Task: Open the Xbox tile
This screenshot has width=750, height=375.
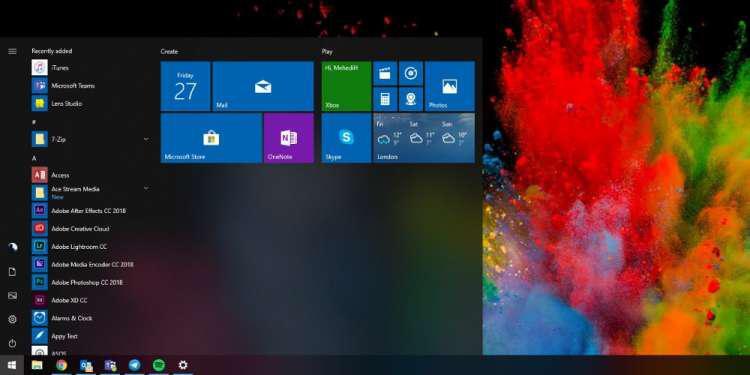Action: 346,86
